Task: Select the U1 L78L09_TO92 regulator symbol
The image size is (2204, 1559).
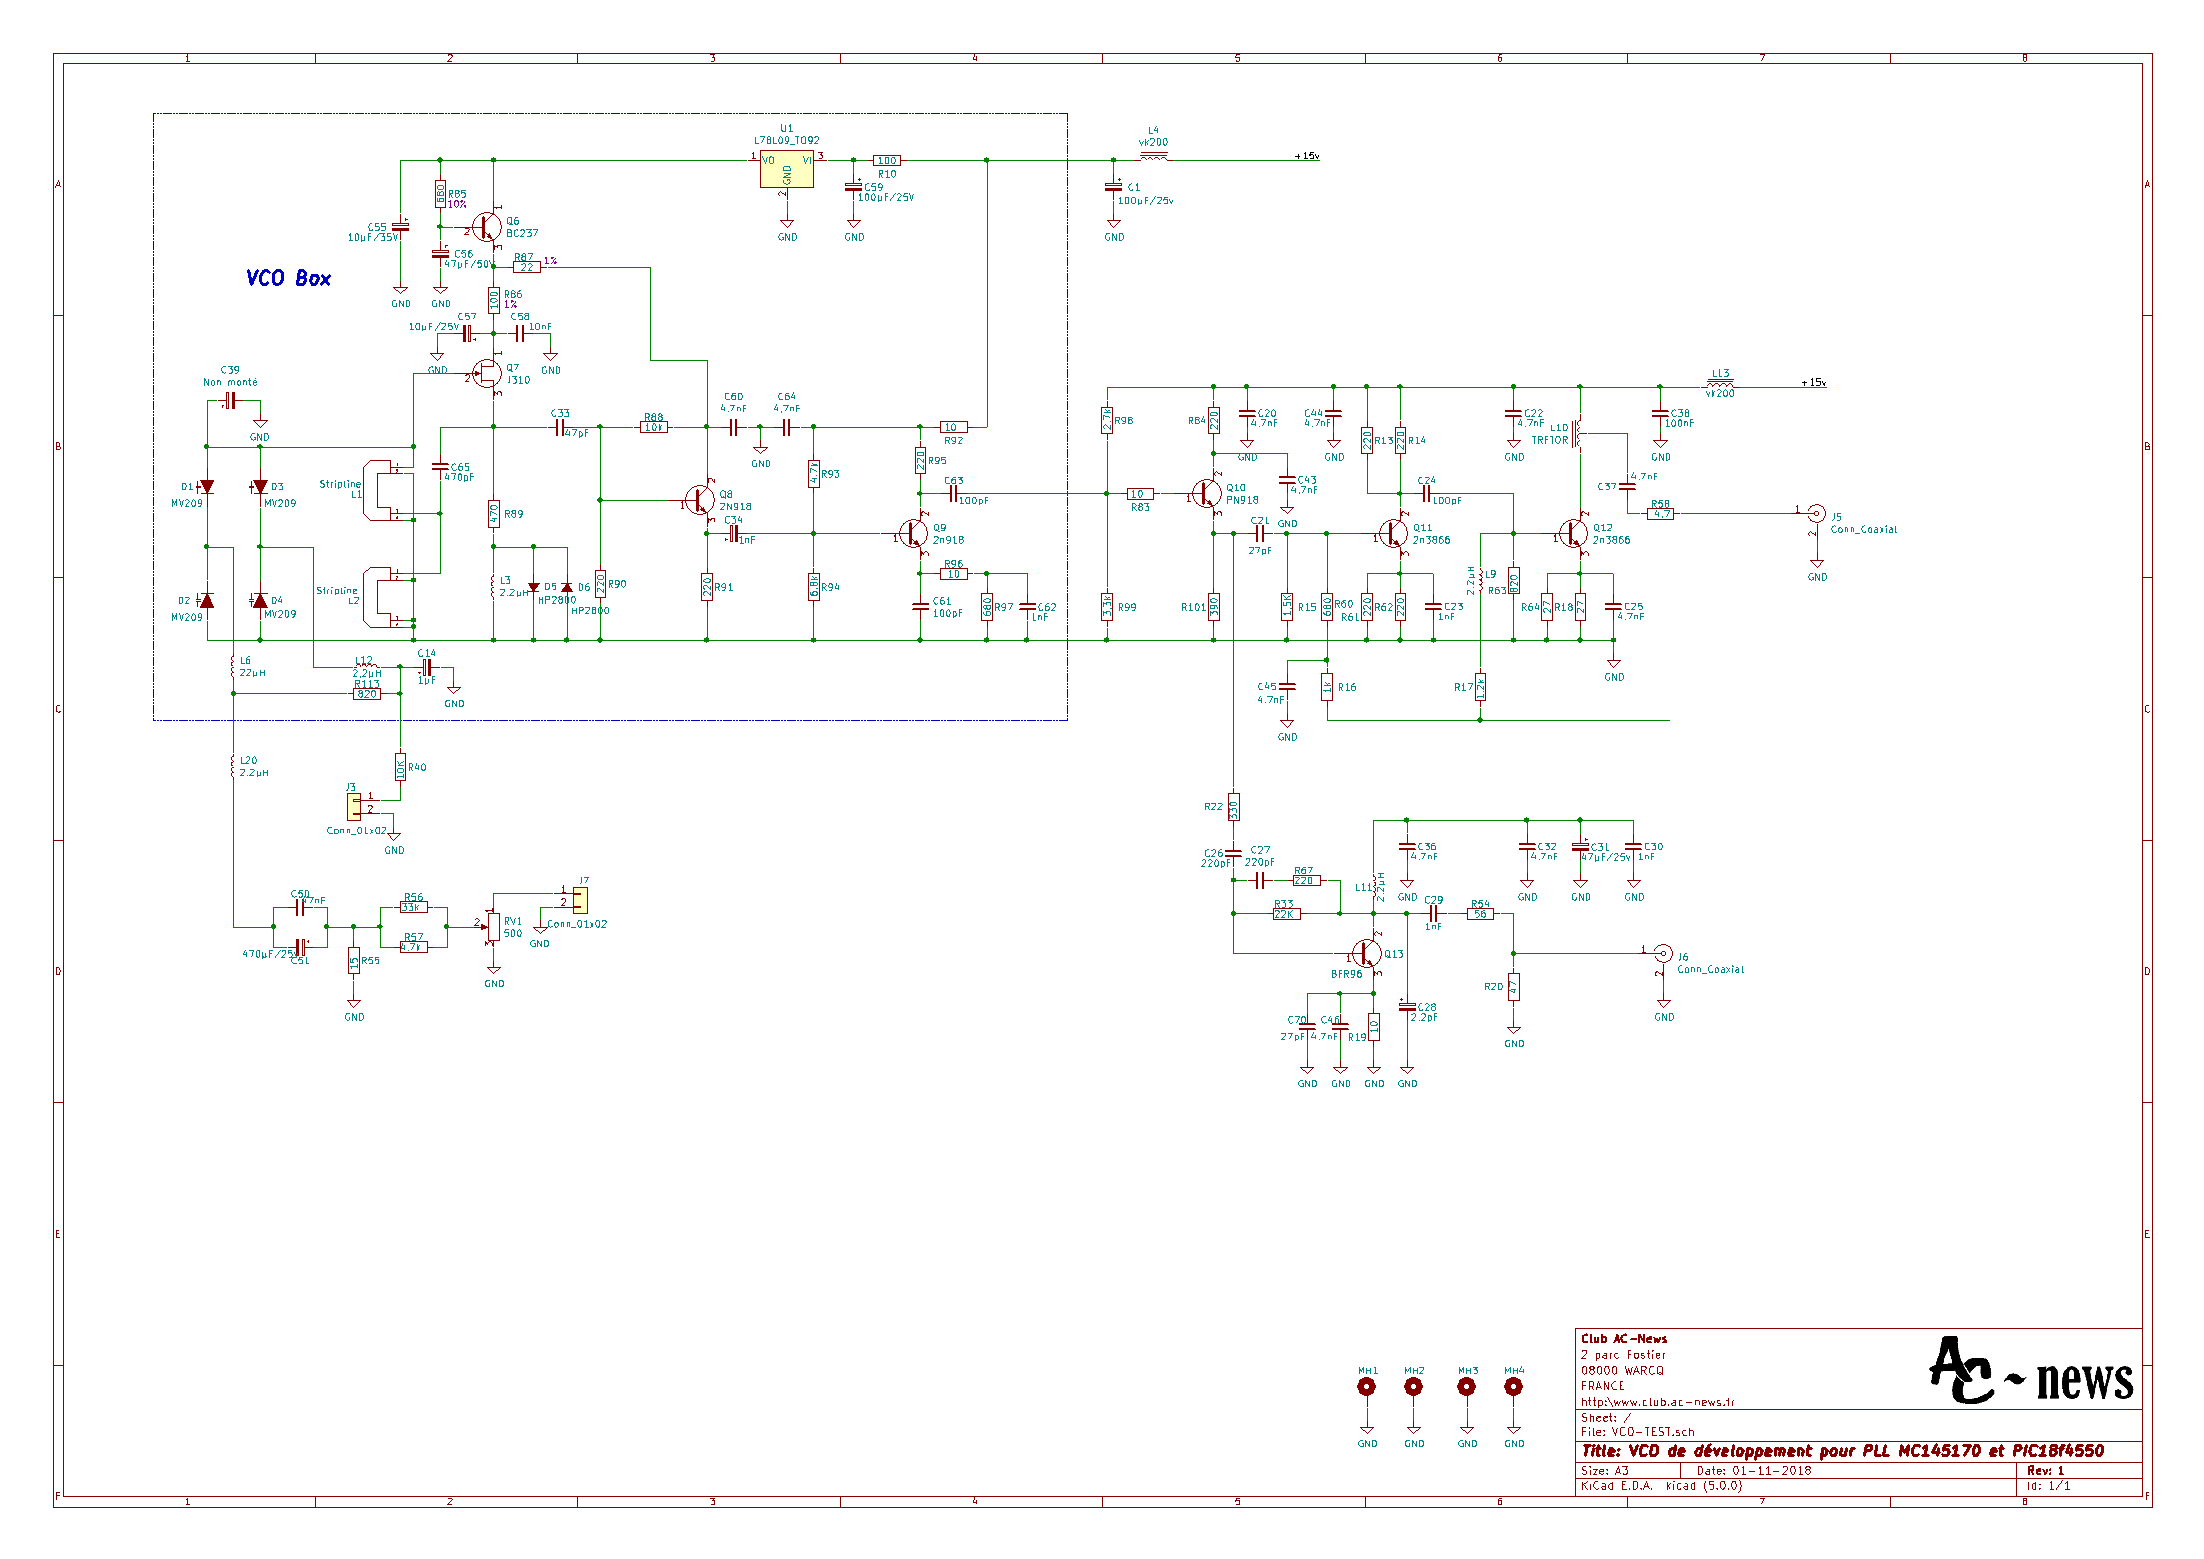Action: [x=786, y=169]
